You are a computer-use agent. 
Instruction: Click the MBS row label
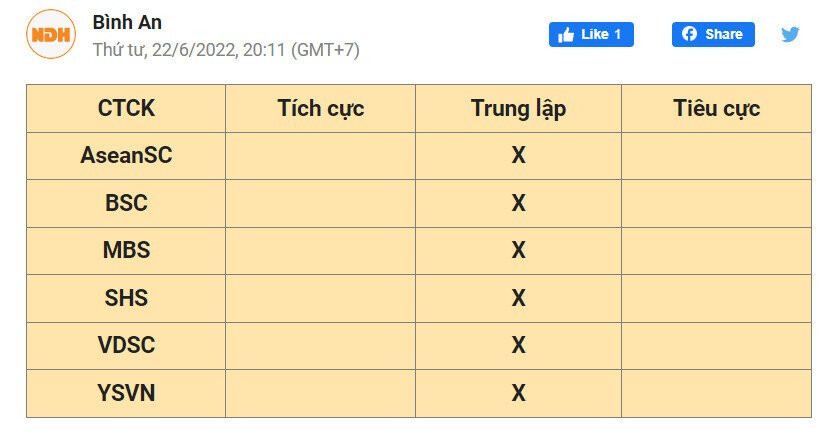(x=126, y=250)
